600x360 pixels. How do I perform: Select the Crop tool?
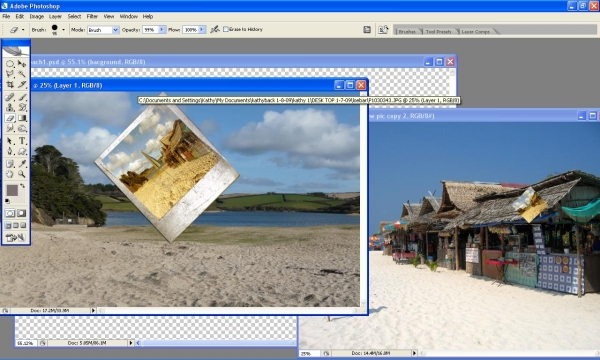[10, 85]
